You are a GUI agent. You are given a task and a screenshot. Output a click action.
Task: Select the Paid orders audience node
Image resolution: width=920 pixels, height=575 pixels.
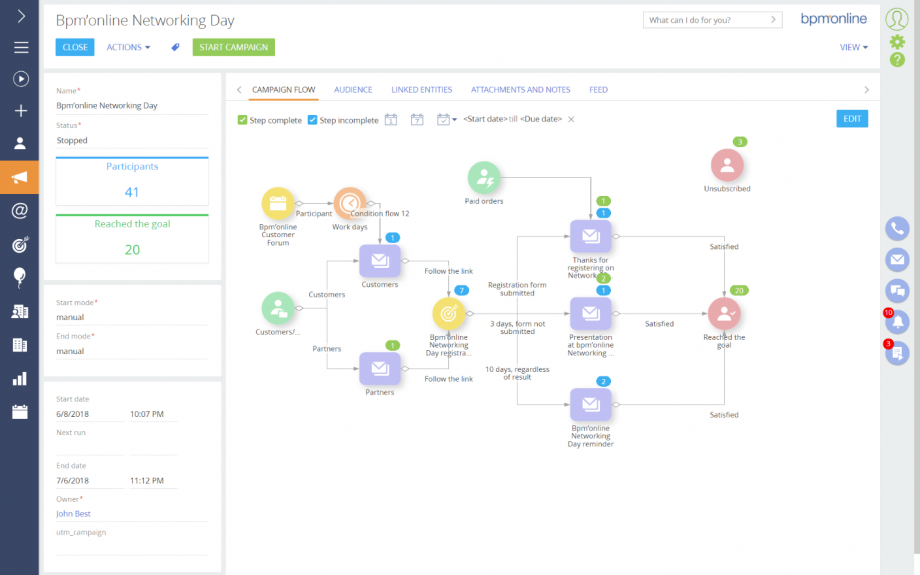484,178
